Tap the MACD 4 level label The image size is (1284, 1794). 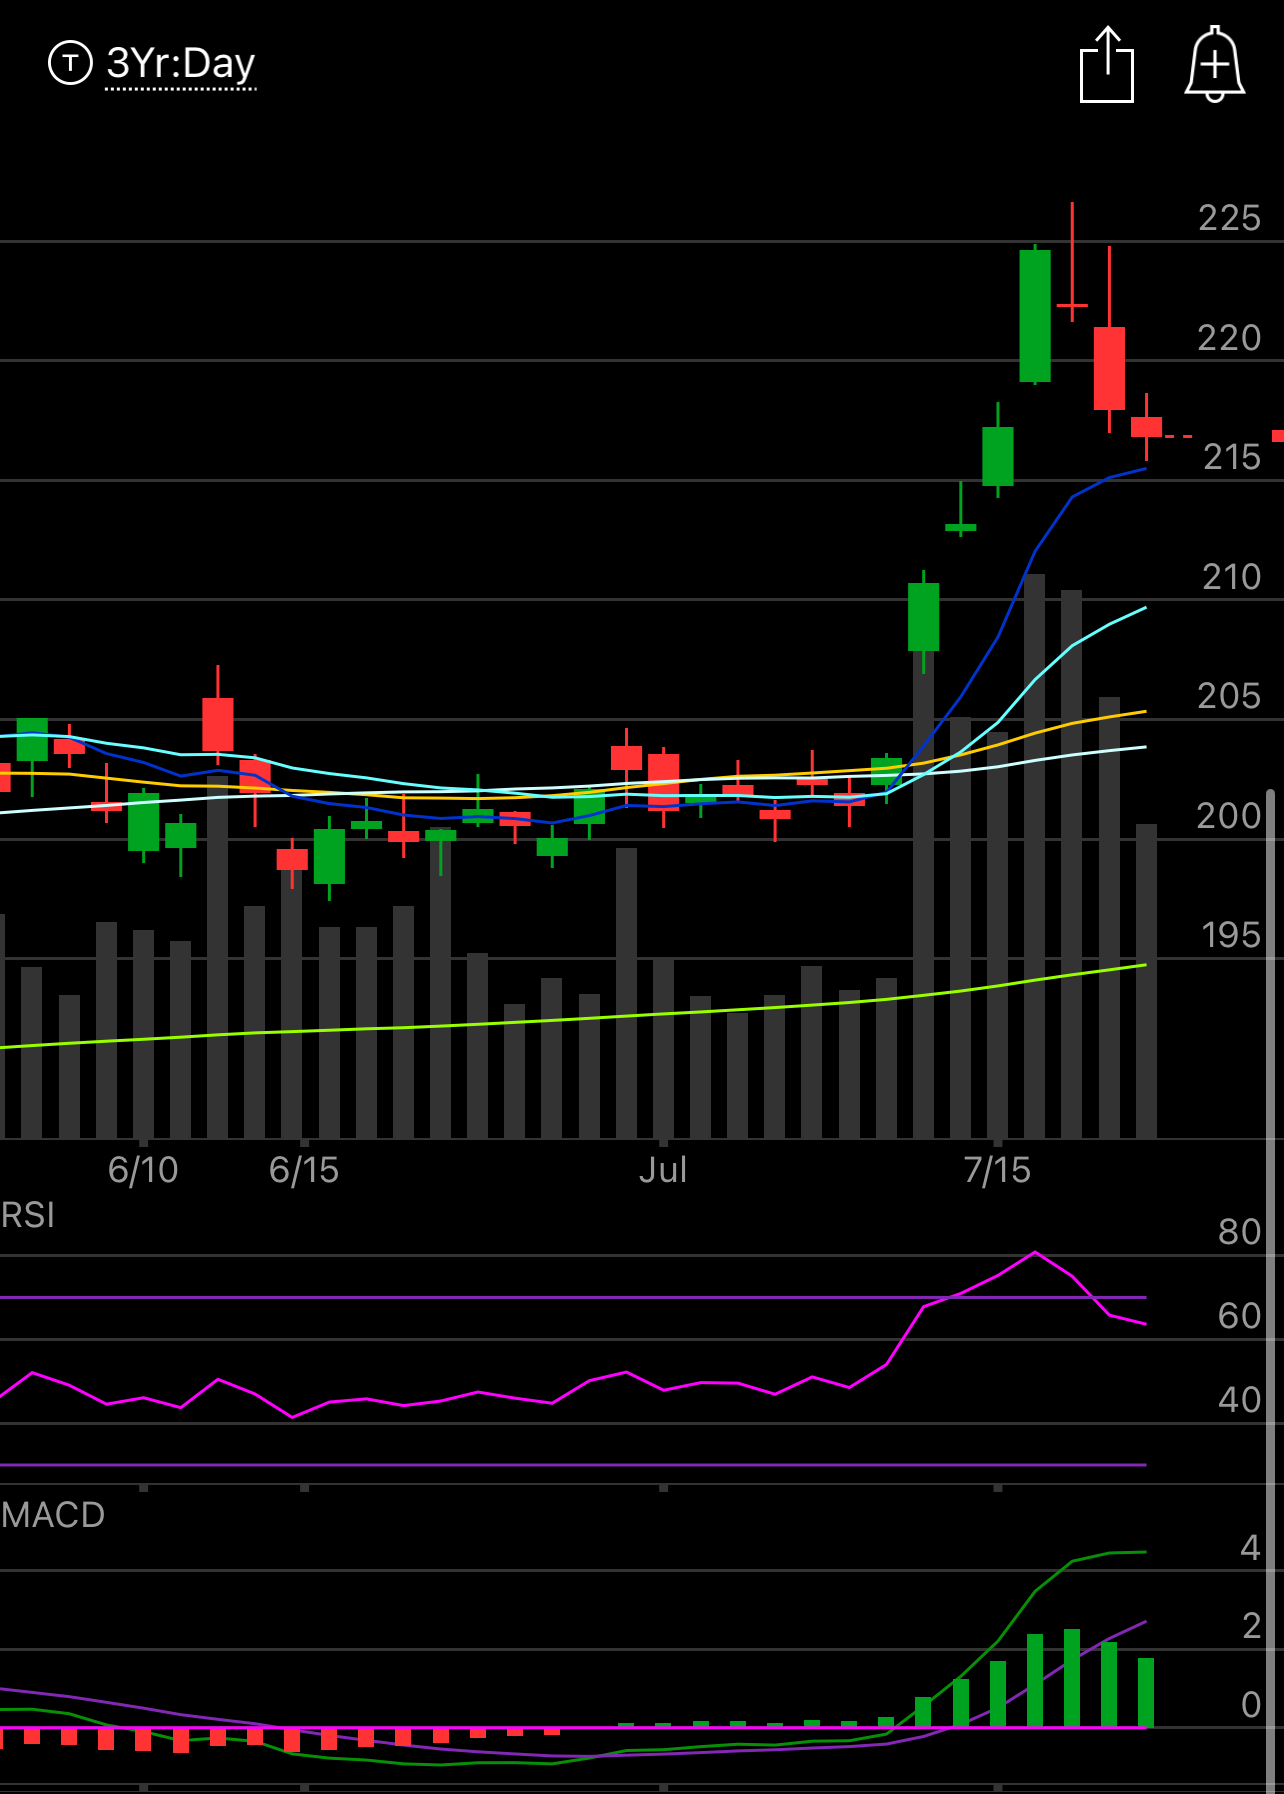click(x=1250, y=1548)
